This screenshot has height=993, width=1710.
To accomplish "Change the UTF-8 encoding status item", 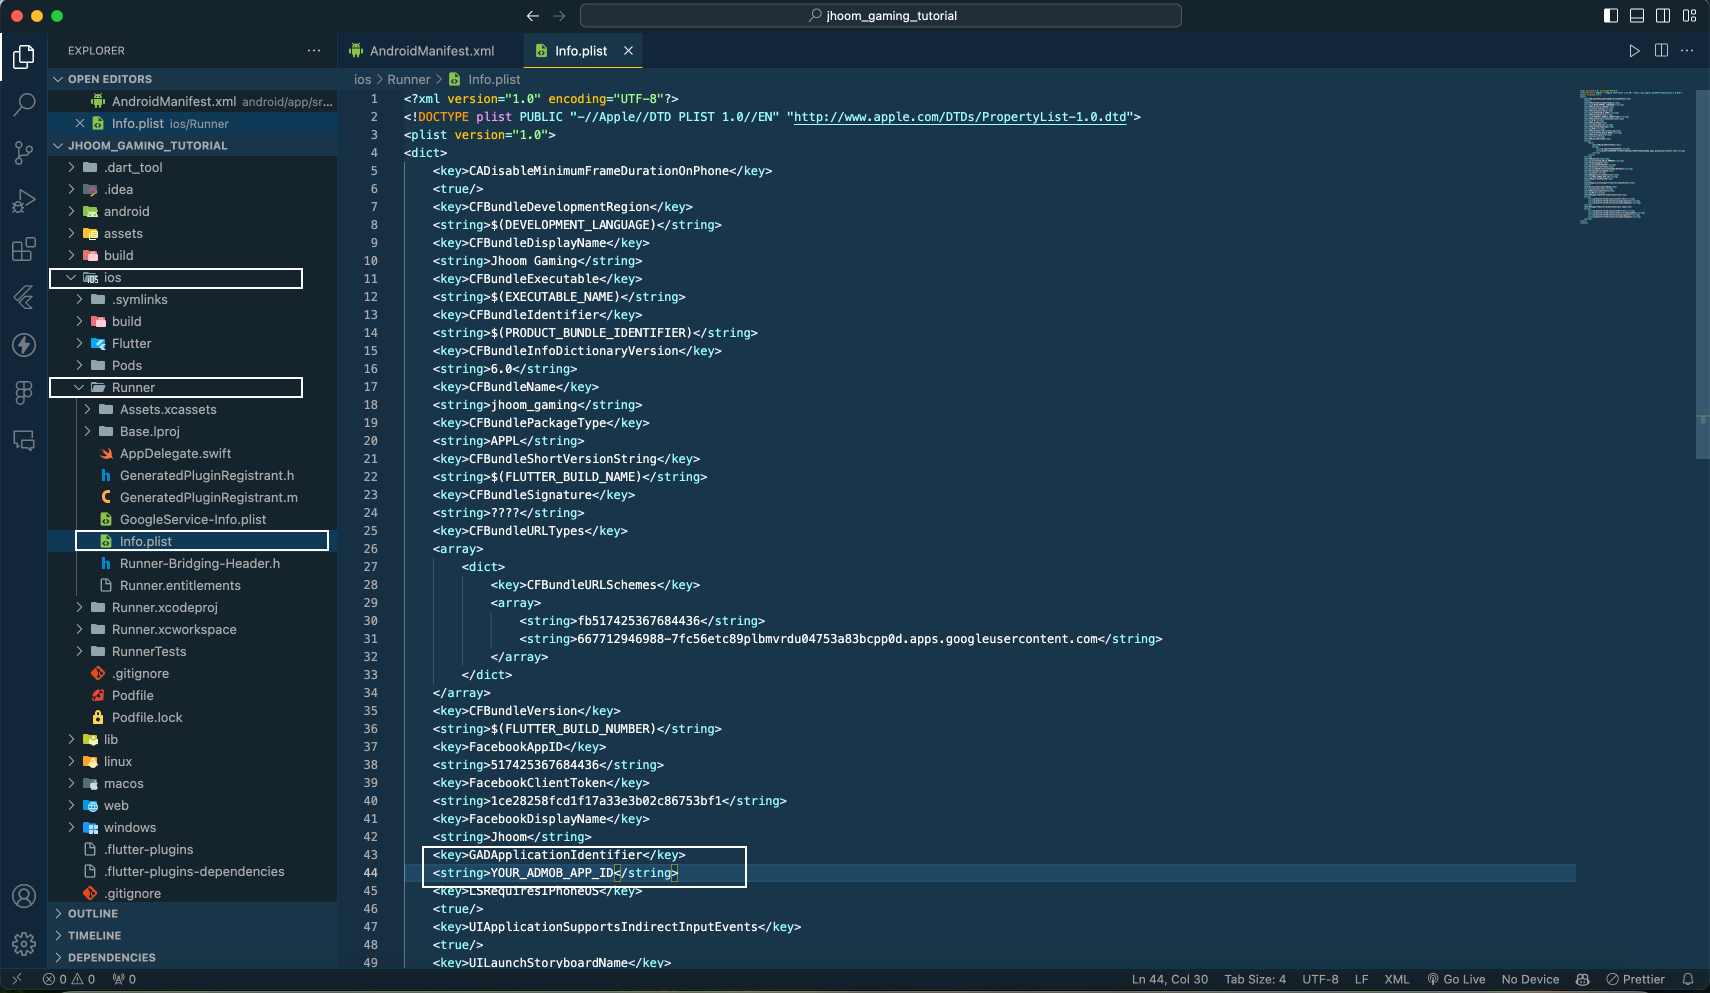I will (1320, 980).
